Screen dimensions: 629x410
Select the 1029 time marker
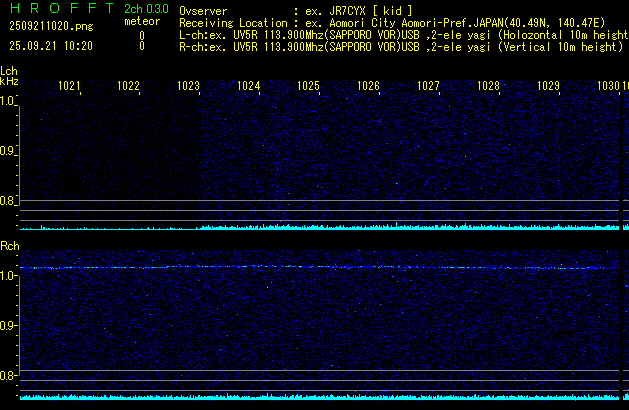coord(548,87)
